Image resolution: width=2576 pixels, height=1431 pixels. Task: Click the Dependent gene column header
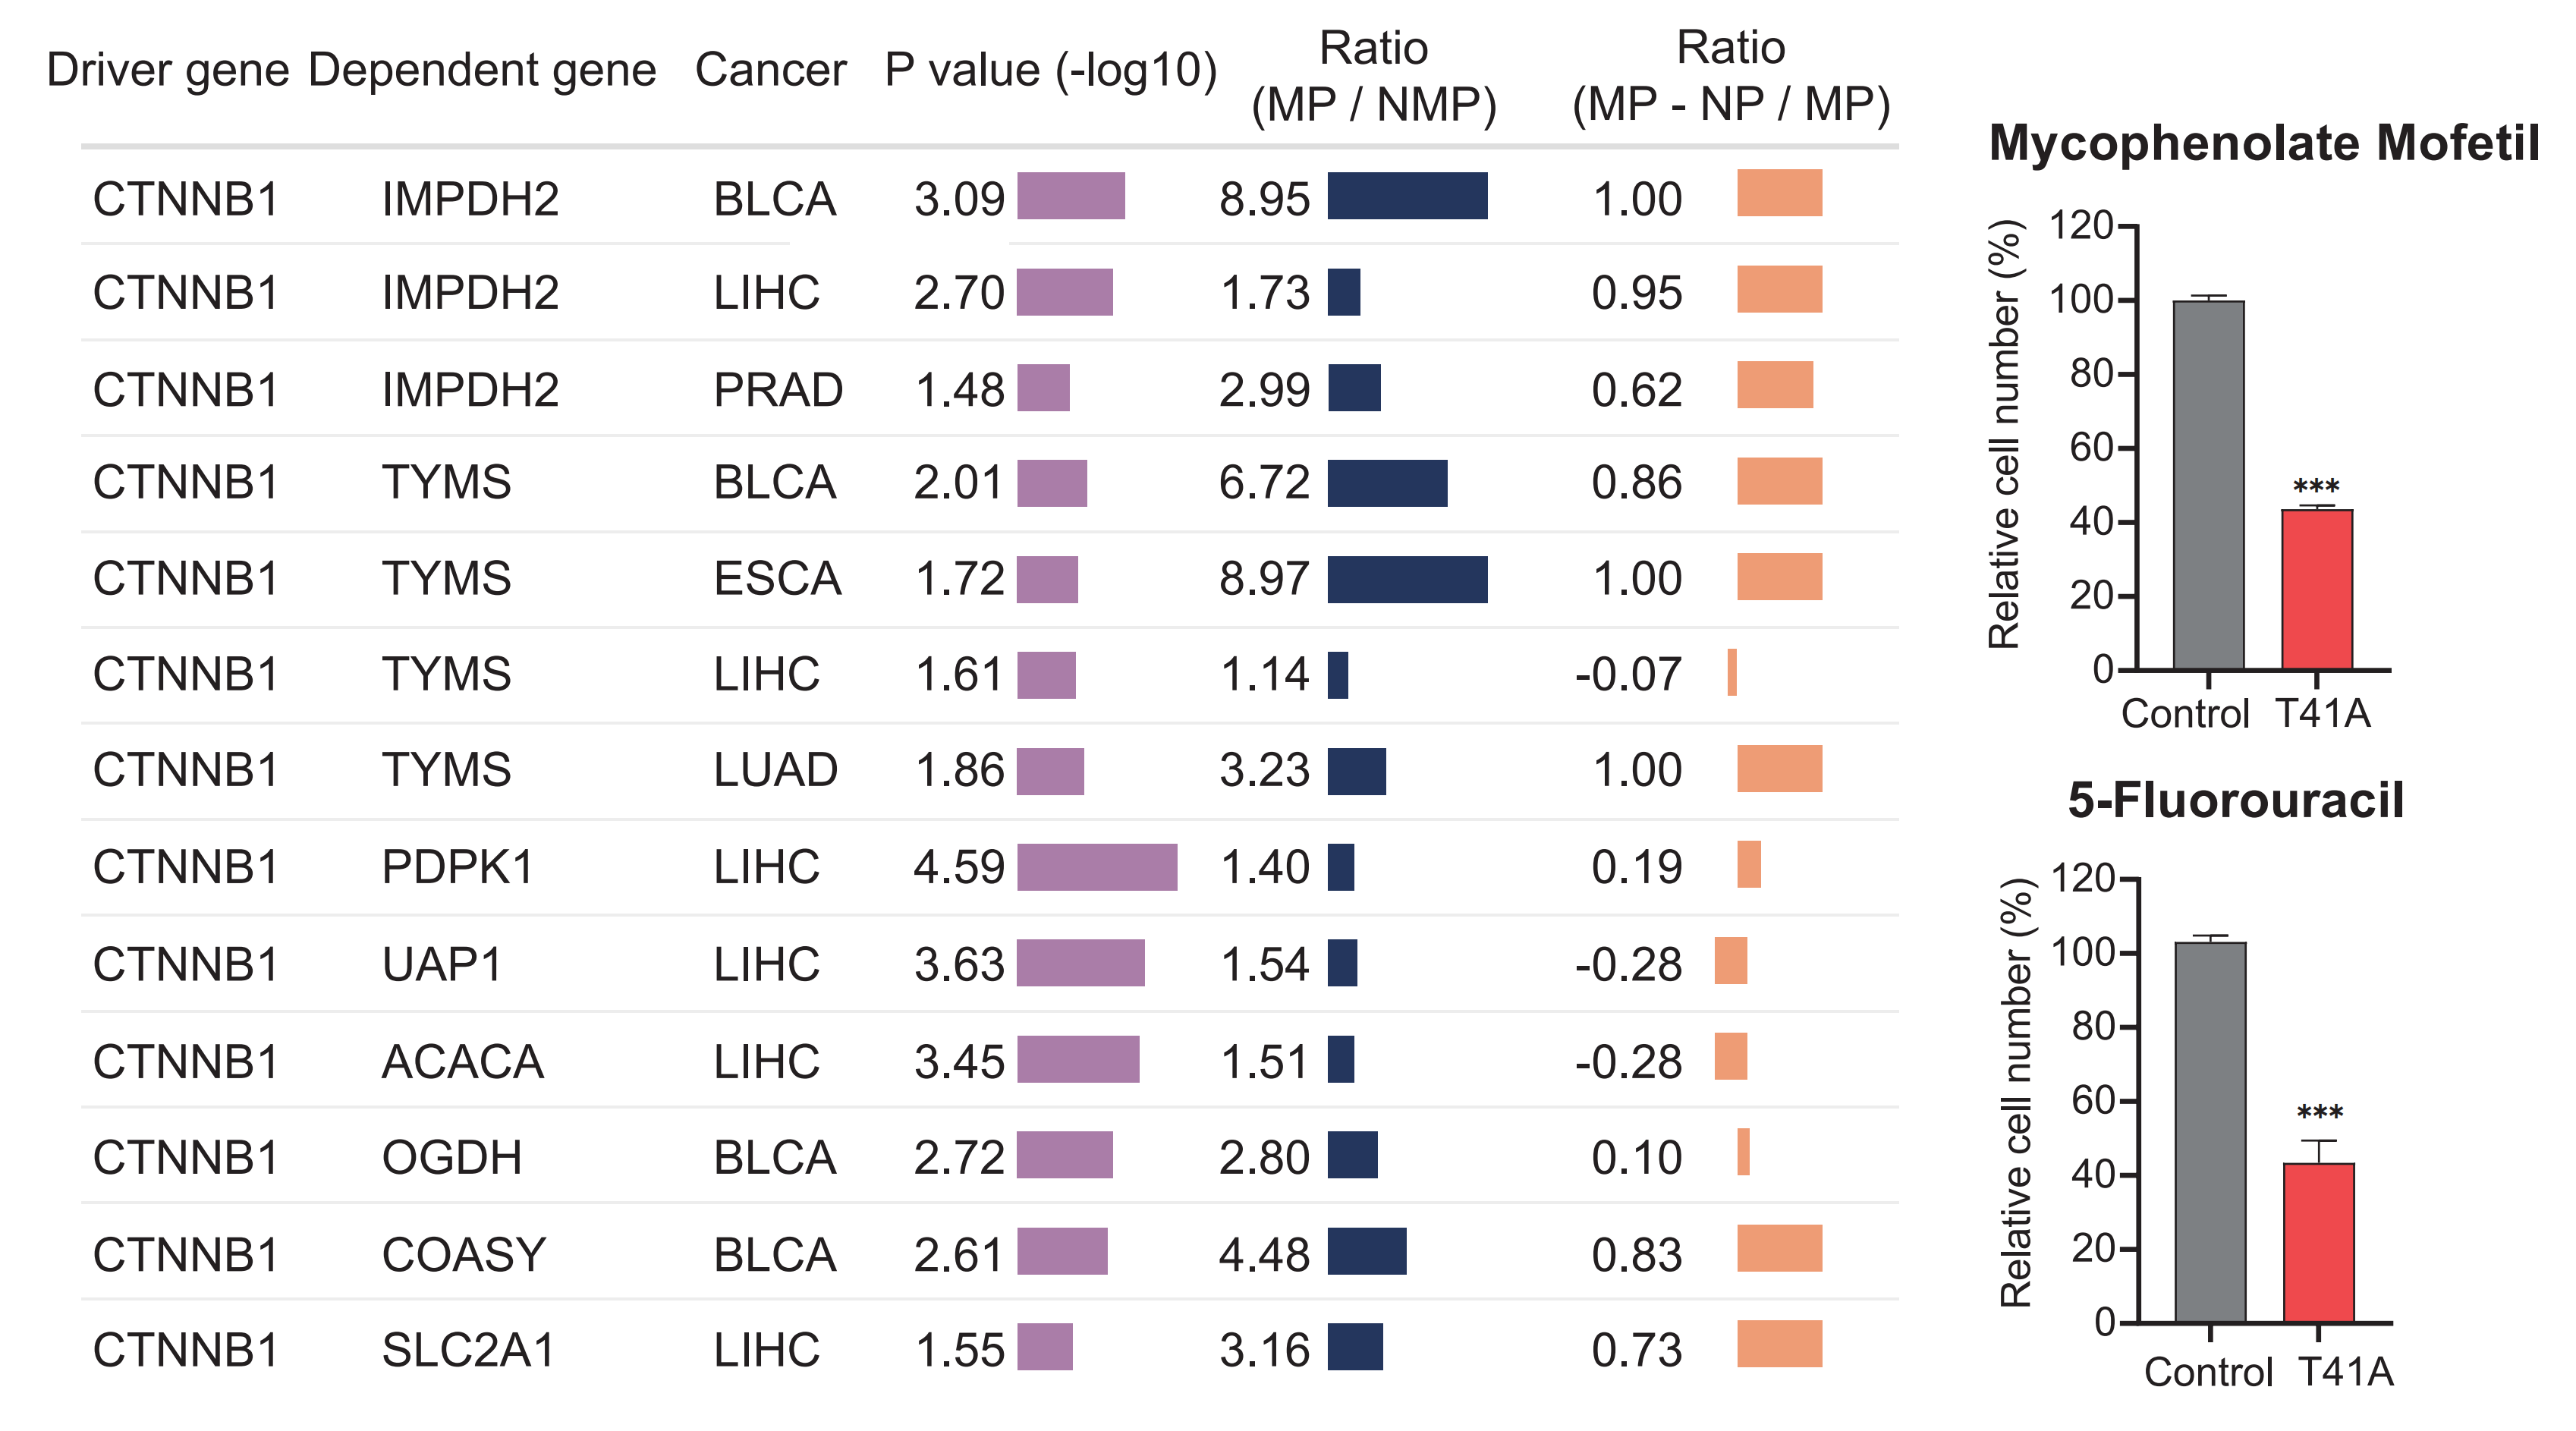coord(482,70)
